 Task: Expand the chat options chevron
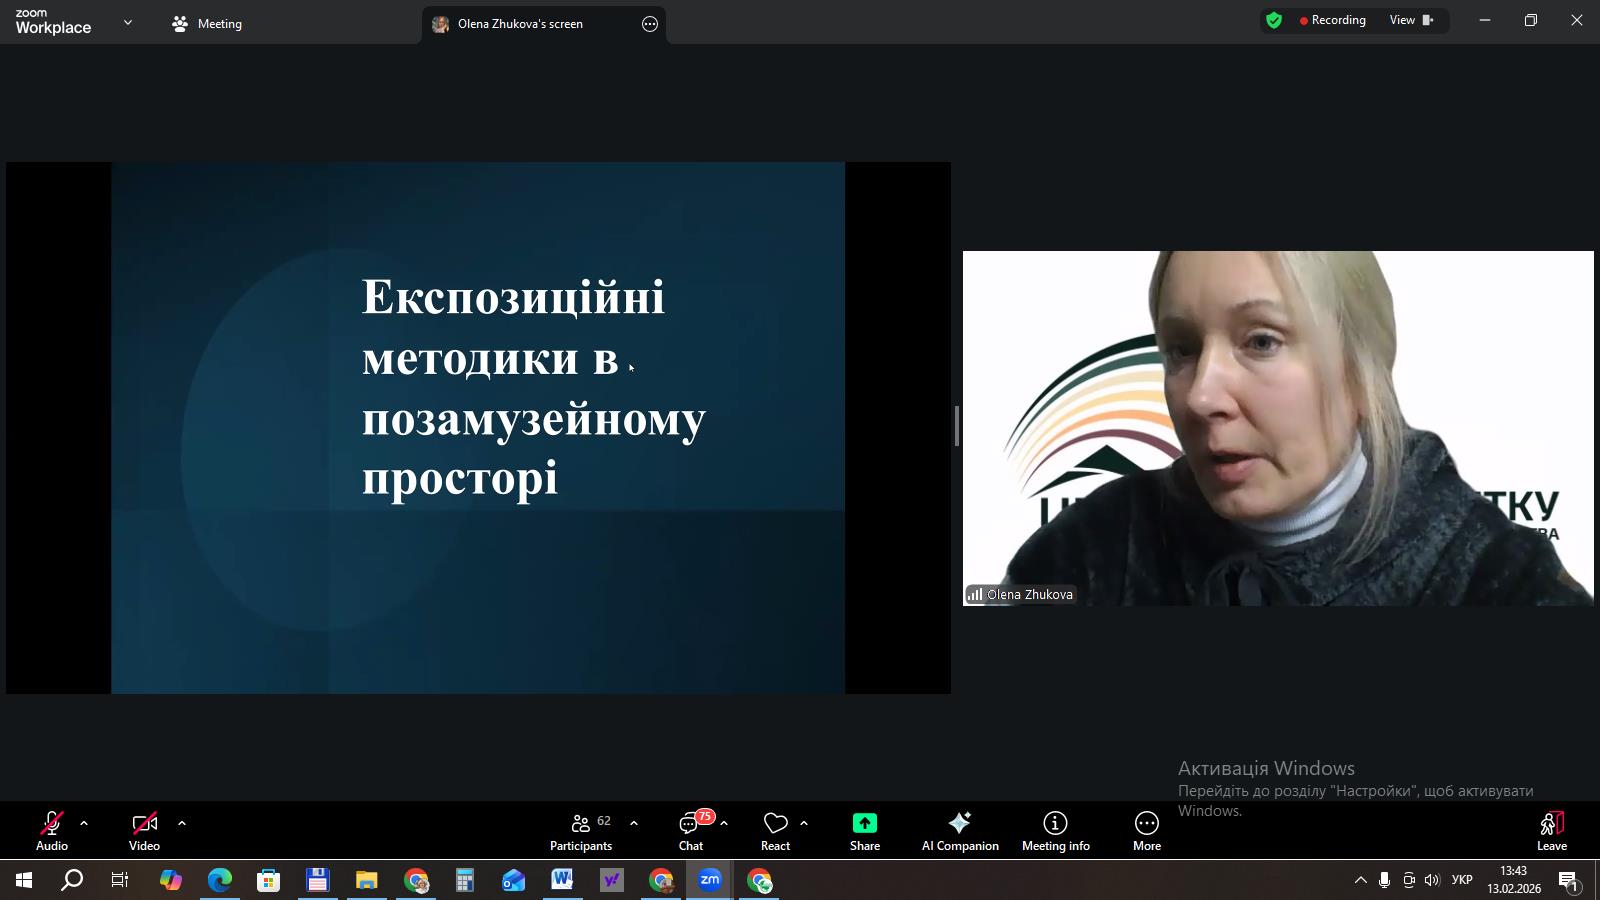[x=722, y=823]
